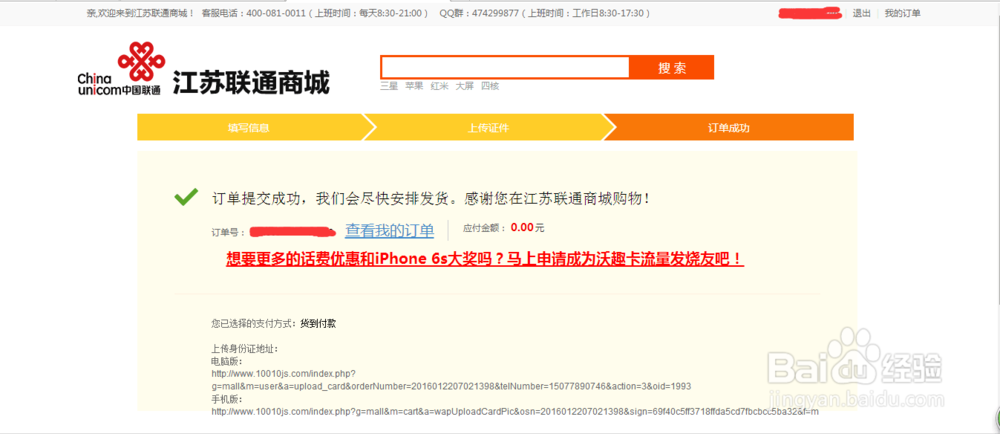Click the 退出 logout link

pyautogui.click(x=862, y=13)
